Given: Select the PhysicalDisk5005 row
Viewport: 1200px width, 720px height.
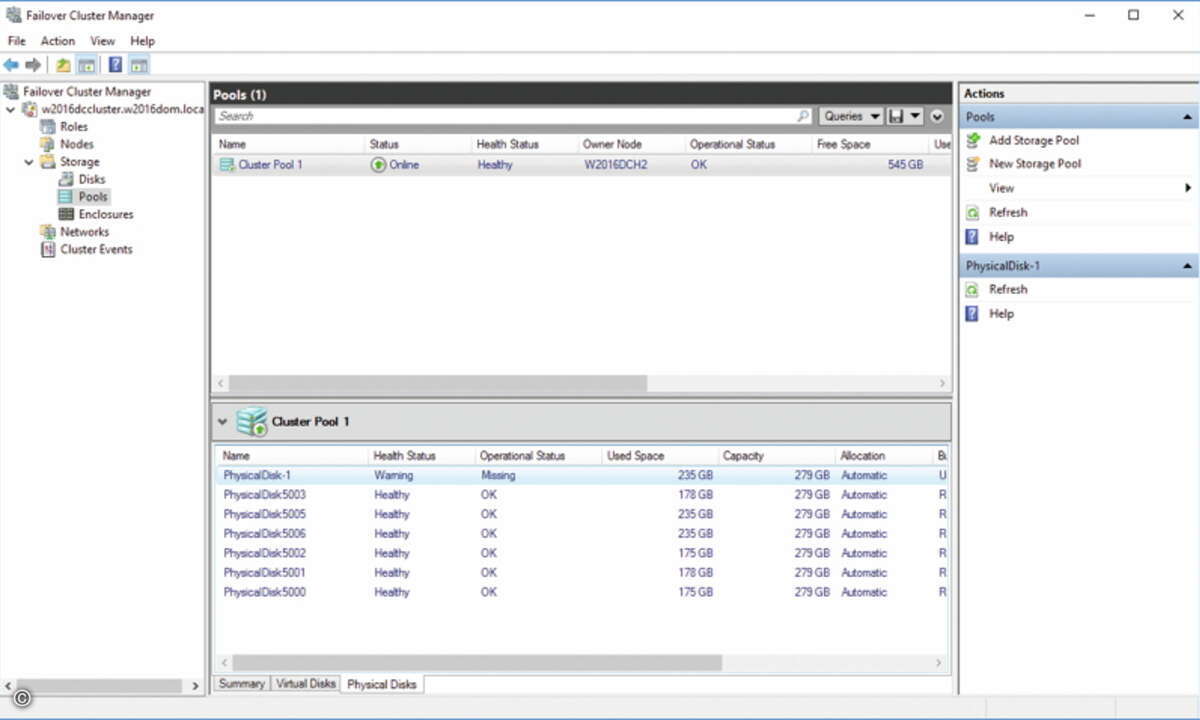Looking at the screenshot, I should point(581,514).
